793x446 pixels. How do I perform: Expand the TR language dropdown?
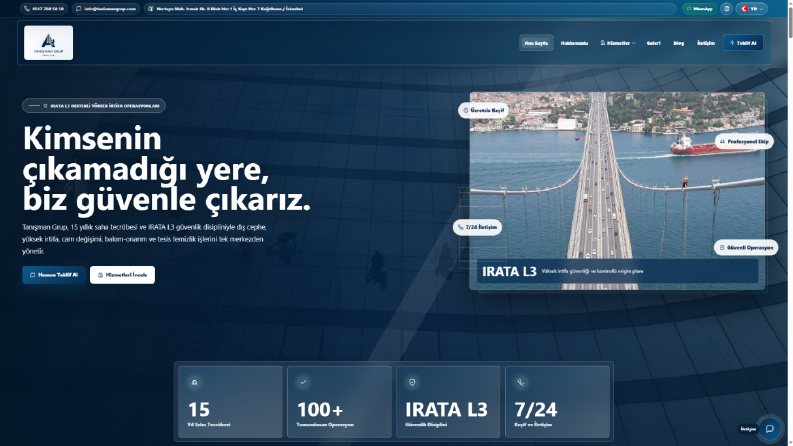[752, 9]
